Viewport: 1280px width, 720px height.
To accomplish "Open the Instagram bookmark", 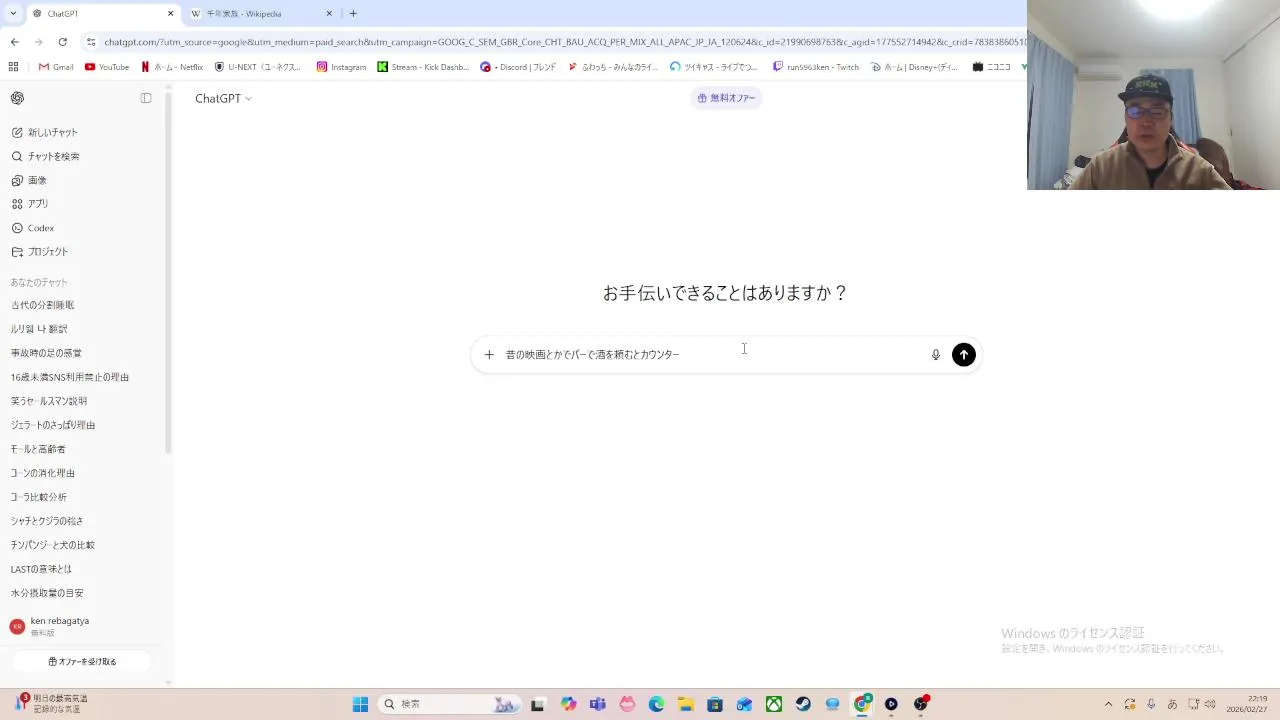I will tap(341, 67).
